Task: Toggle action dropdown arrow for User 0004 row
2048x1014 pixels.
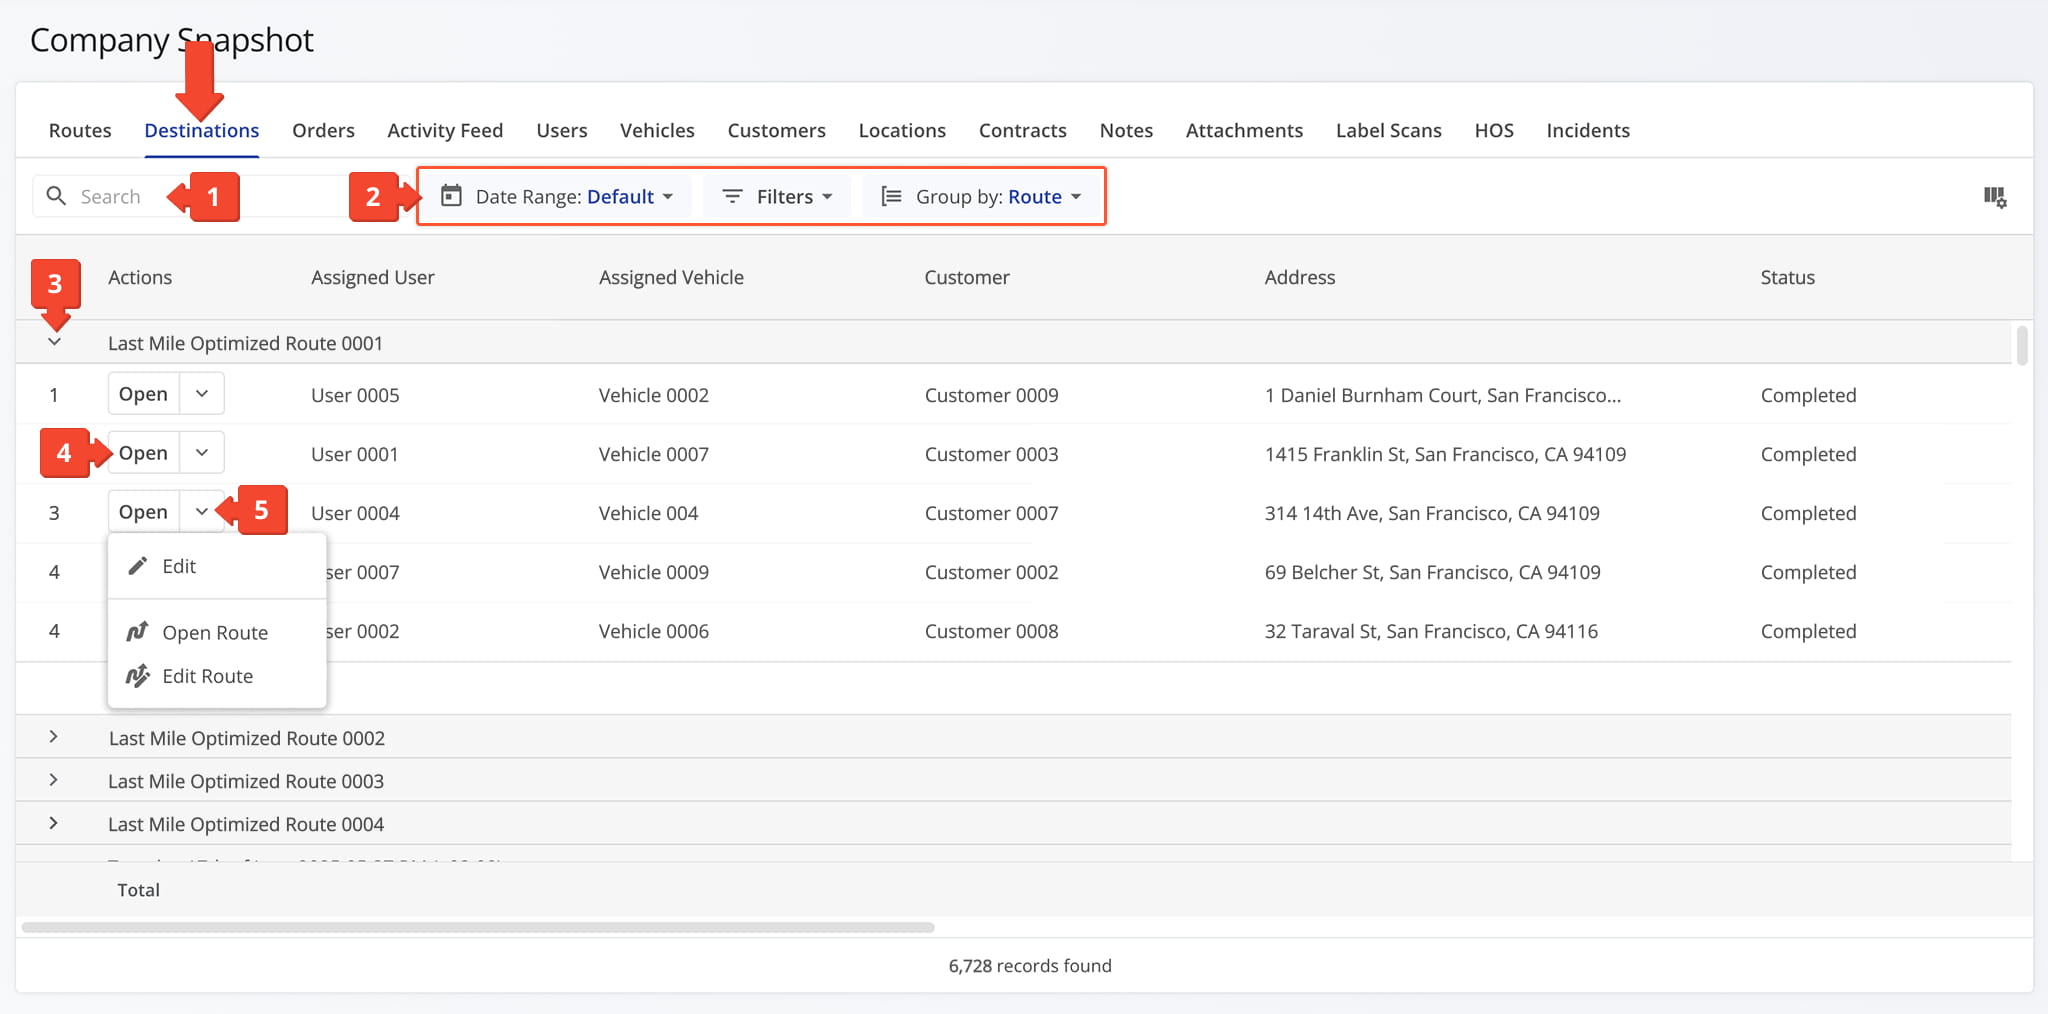Action: [202, 512]
